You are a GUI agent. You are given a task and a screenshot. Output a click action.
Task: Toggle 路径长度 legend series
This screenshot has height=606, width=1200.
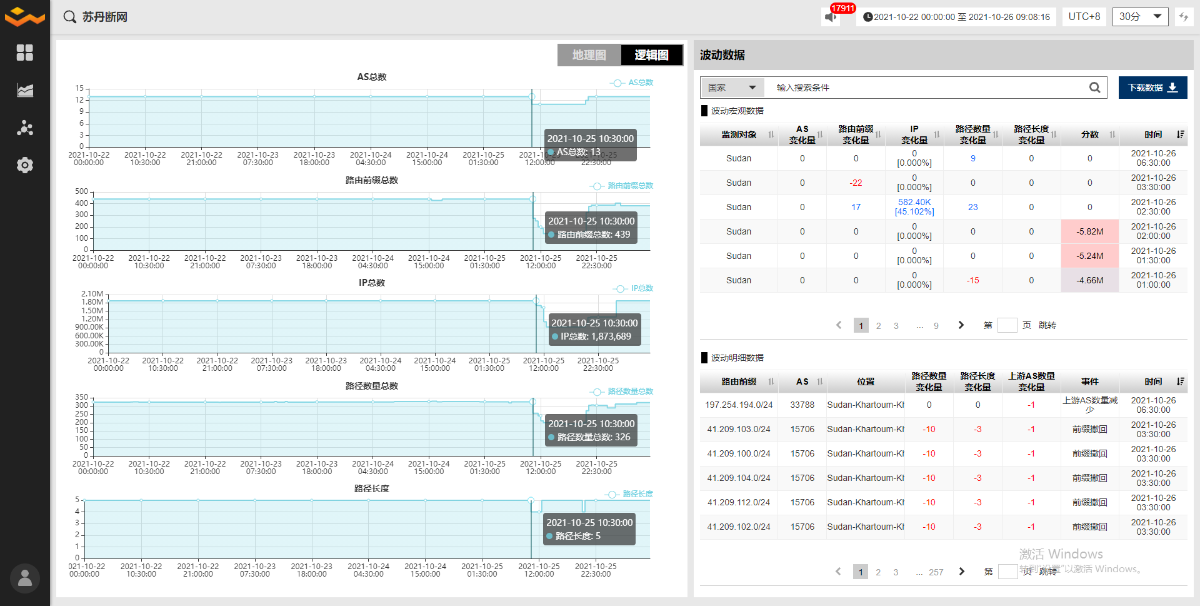(x=629, y=494)
